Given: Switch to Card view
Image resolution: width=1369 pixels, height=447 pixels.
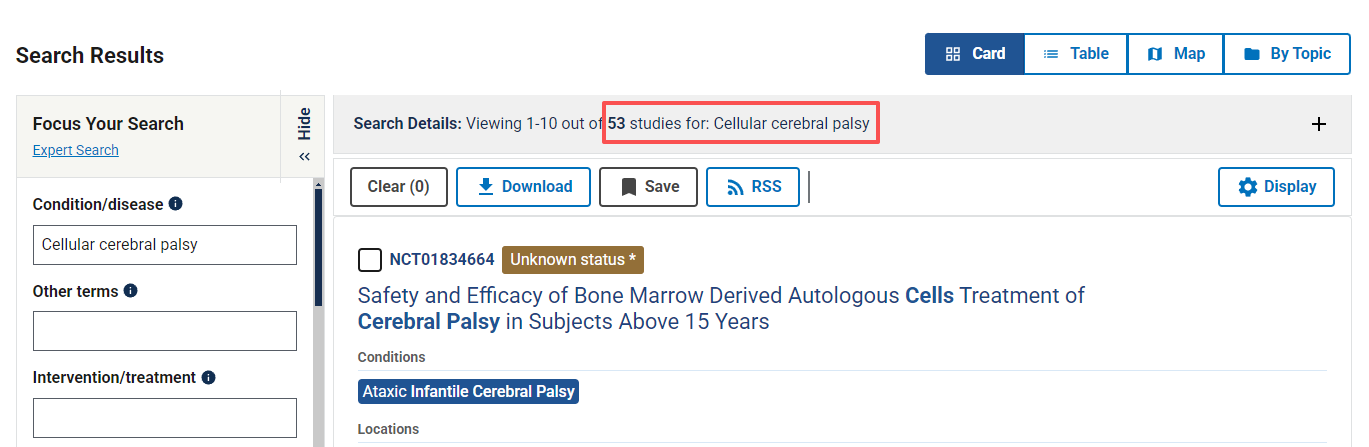Looking at the screenshot, I should click(x=975, y=54).
